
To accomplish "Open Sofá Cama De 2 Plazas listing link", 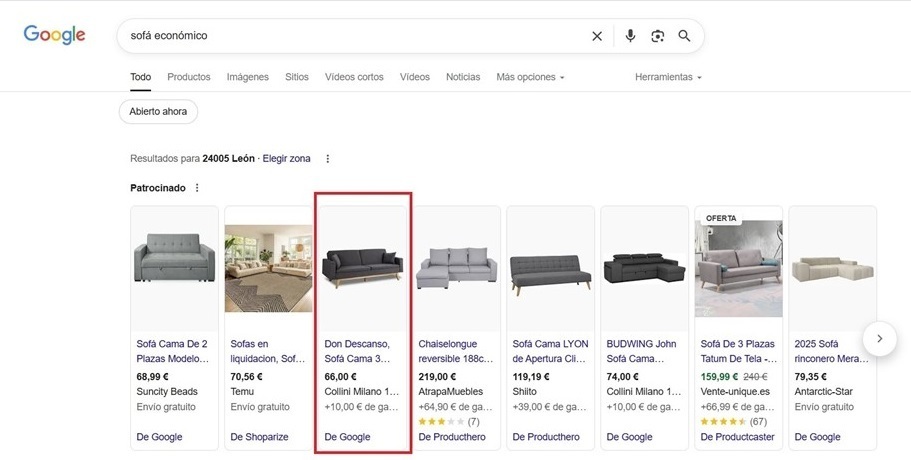I will tap(173, 350).
